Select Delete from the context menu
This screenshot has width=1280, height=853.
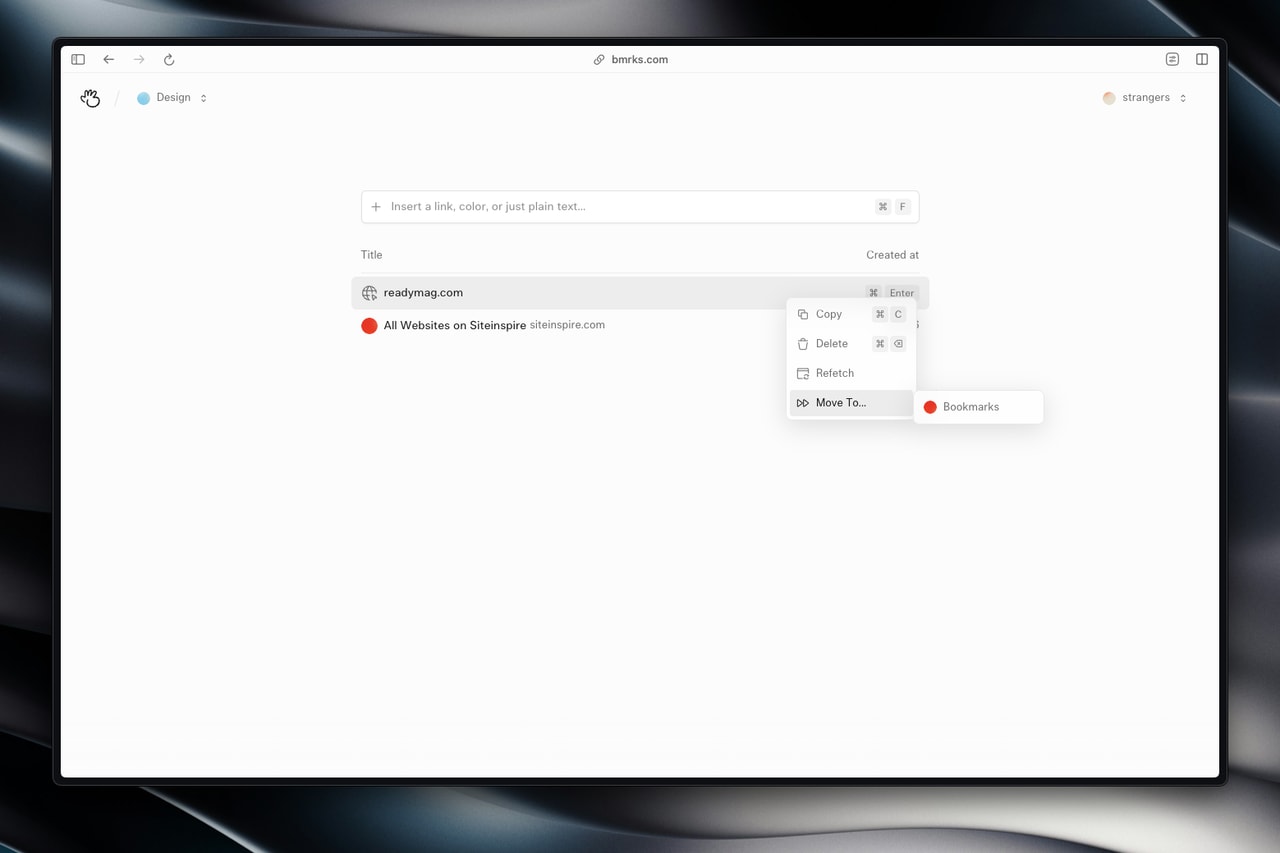click(832, 343)
